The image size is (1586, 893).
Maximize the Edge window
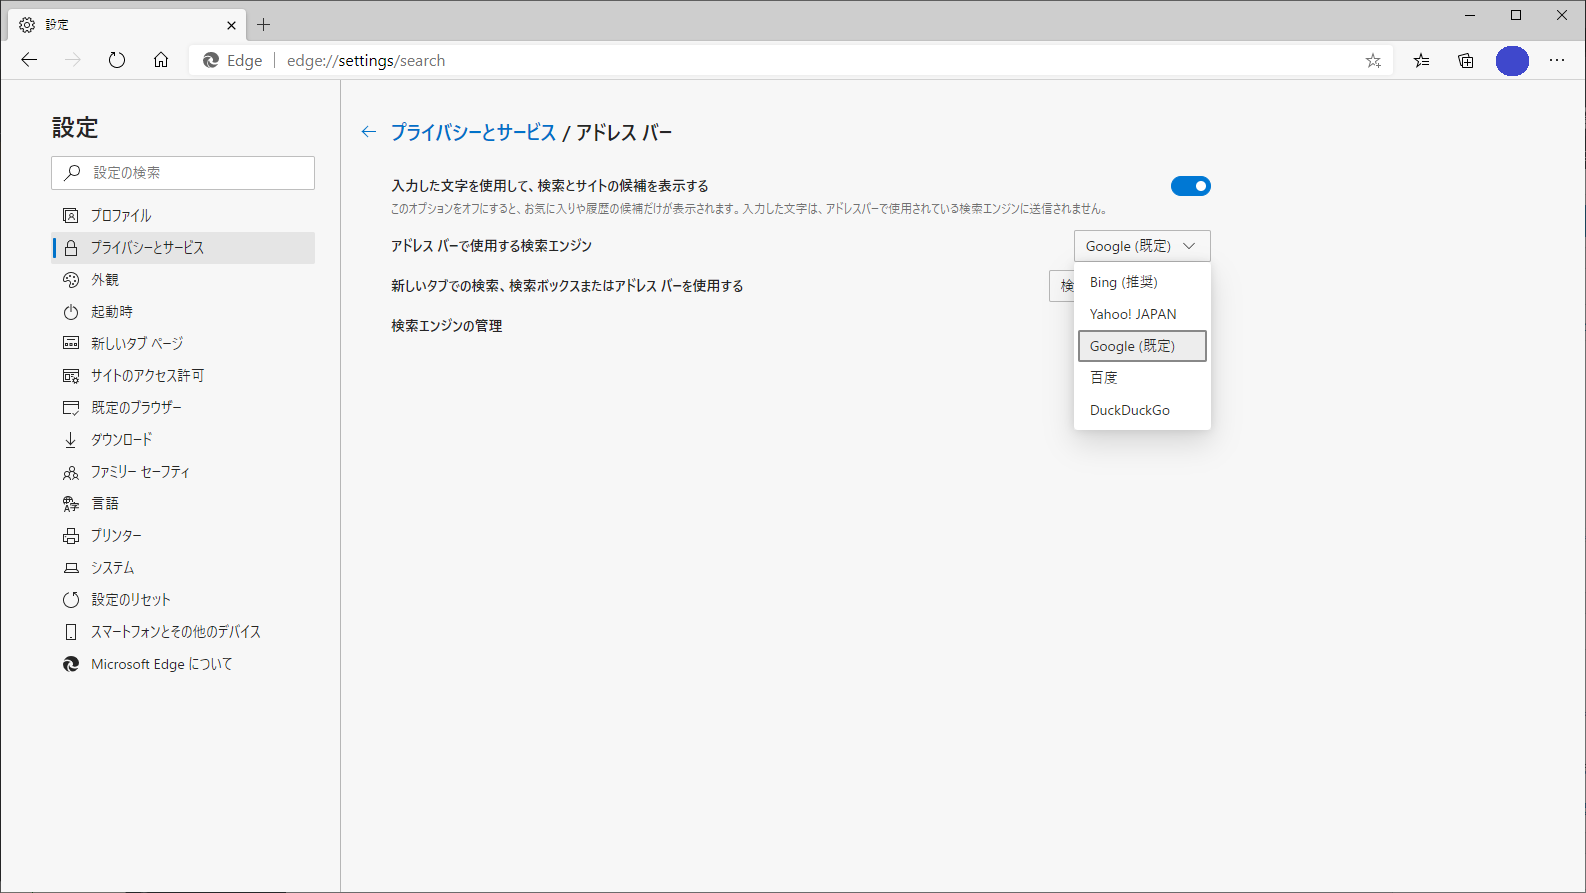[1516, 15]
